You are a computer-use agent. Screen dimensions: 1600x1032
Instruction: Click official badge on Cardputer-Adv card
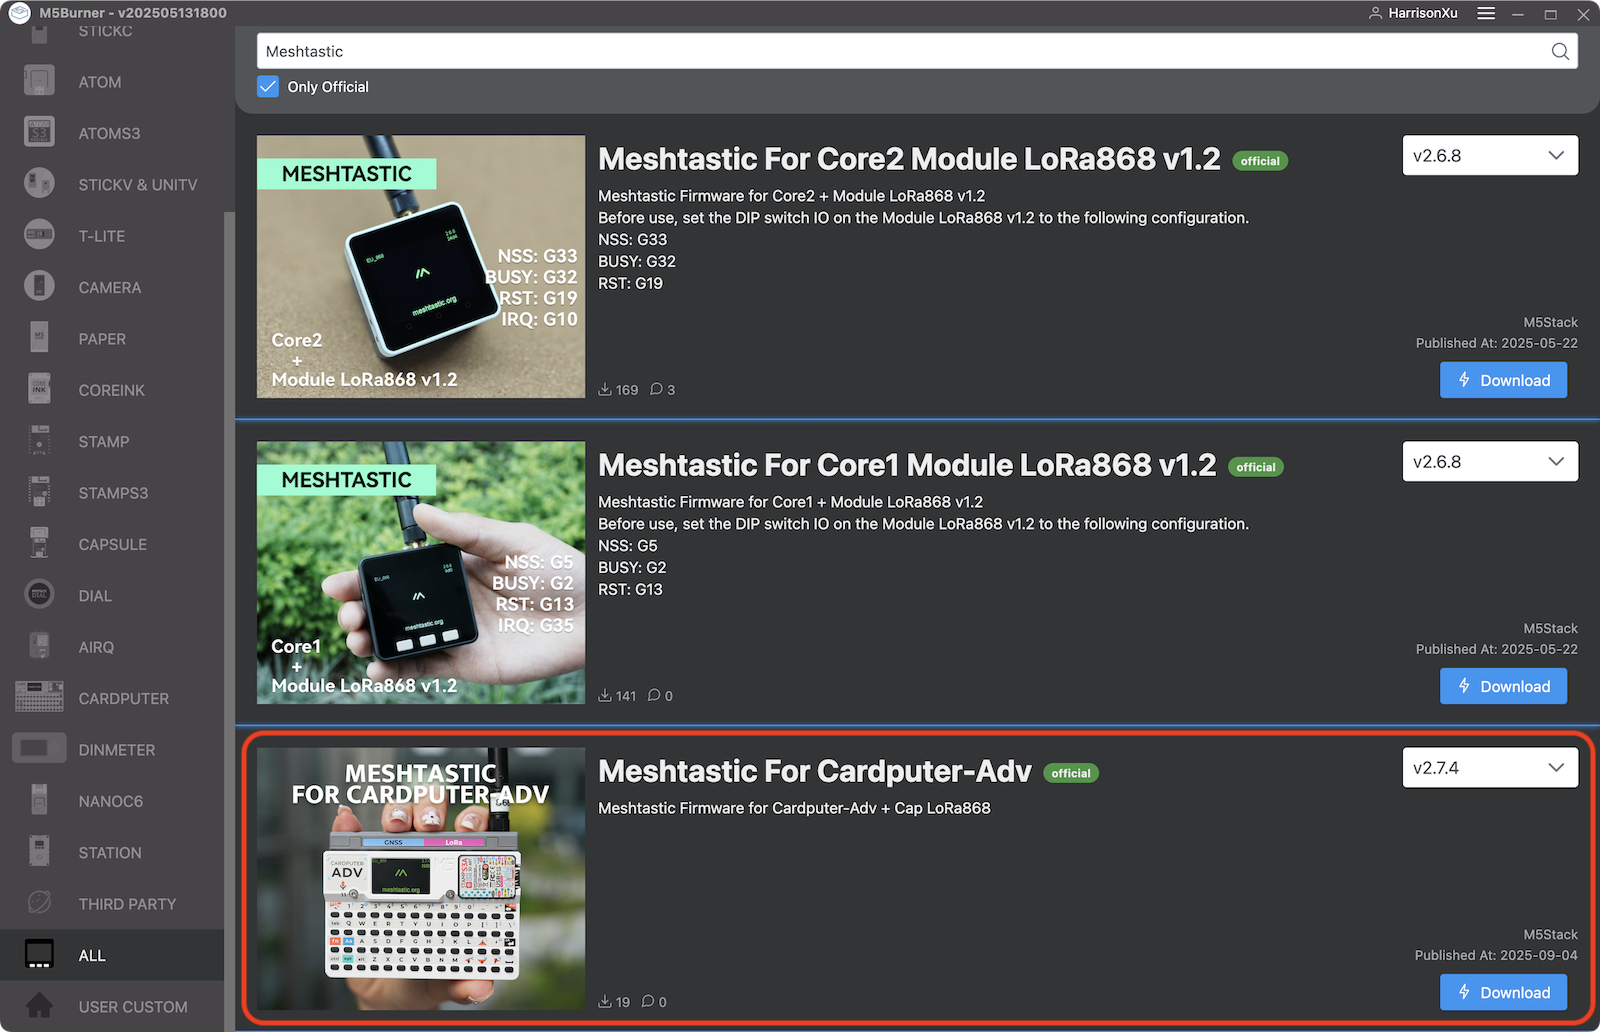point(1071,773)
